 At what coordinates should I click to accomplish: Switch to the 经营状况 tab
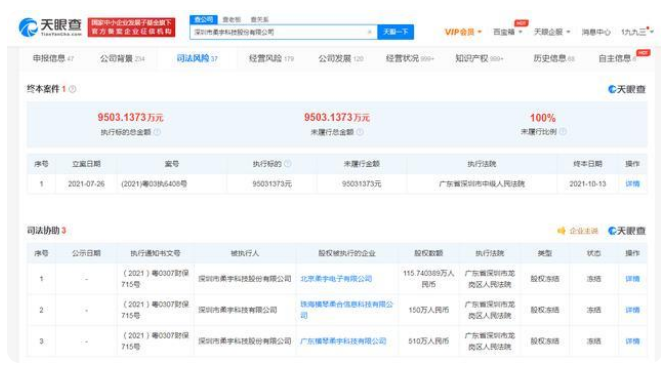[x=410, y=59]
